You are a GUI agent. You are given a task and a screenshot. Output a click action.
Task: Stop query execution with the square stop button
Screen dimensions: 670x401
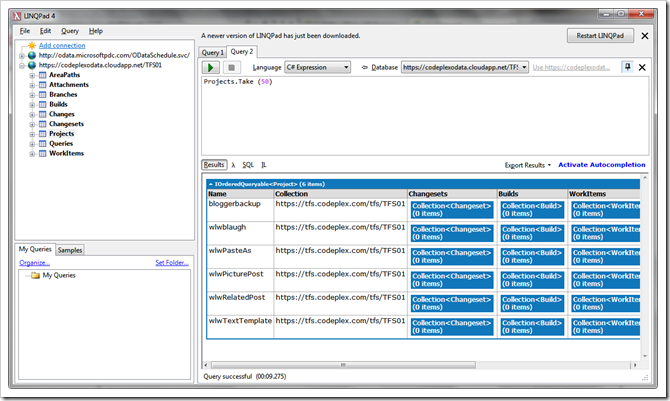(232, 68)
